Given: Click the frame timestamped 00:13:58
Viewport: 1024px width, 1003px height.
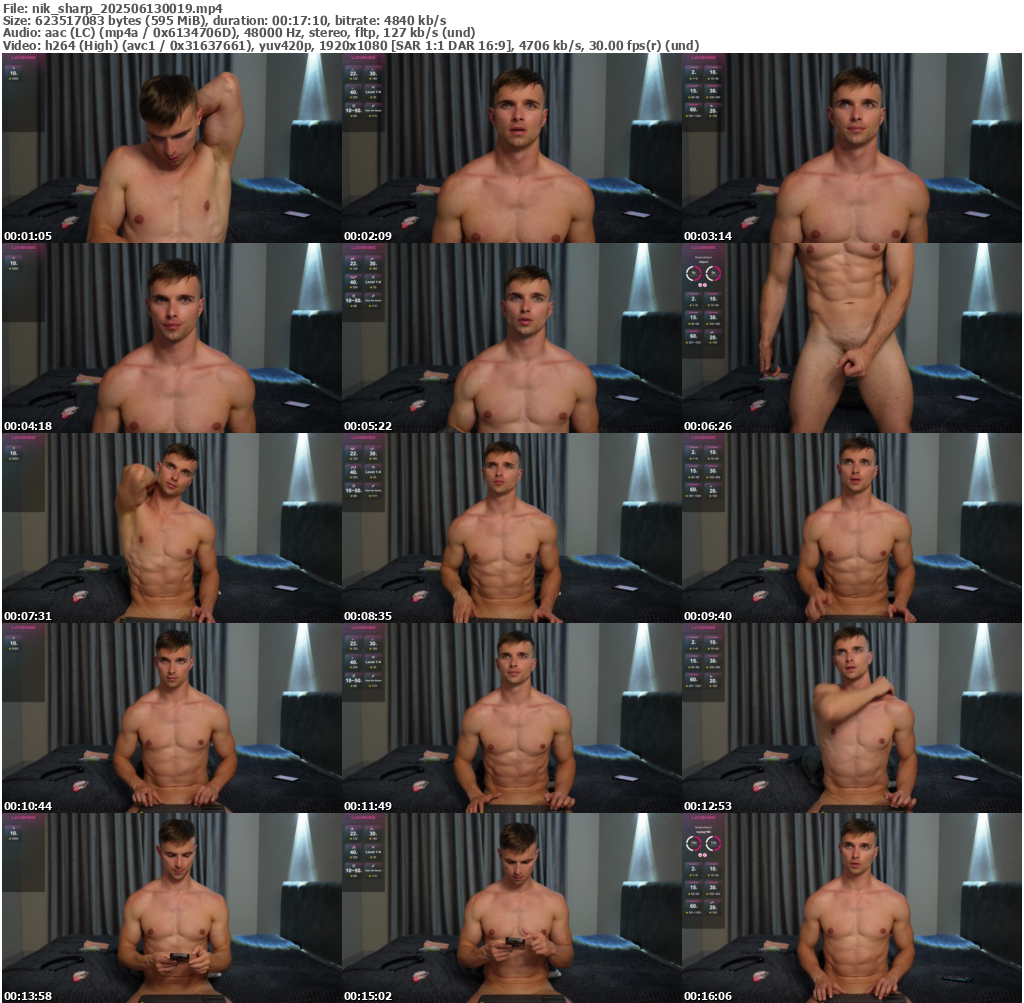Looking at the screenshot, I should [171, 907].
